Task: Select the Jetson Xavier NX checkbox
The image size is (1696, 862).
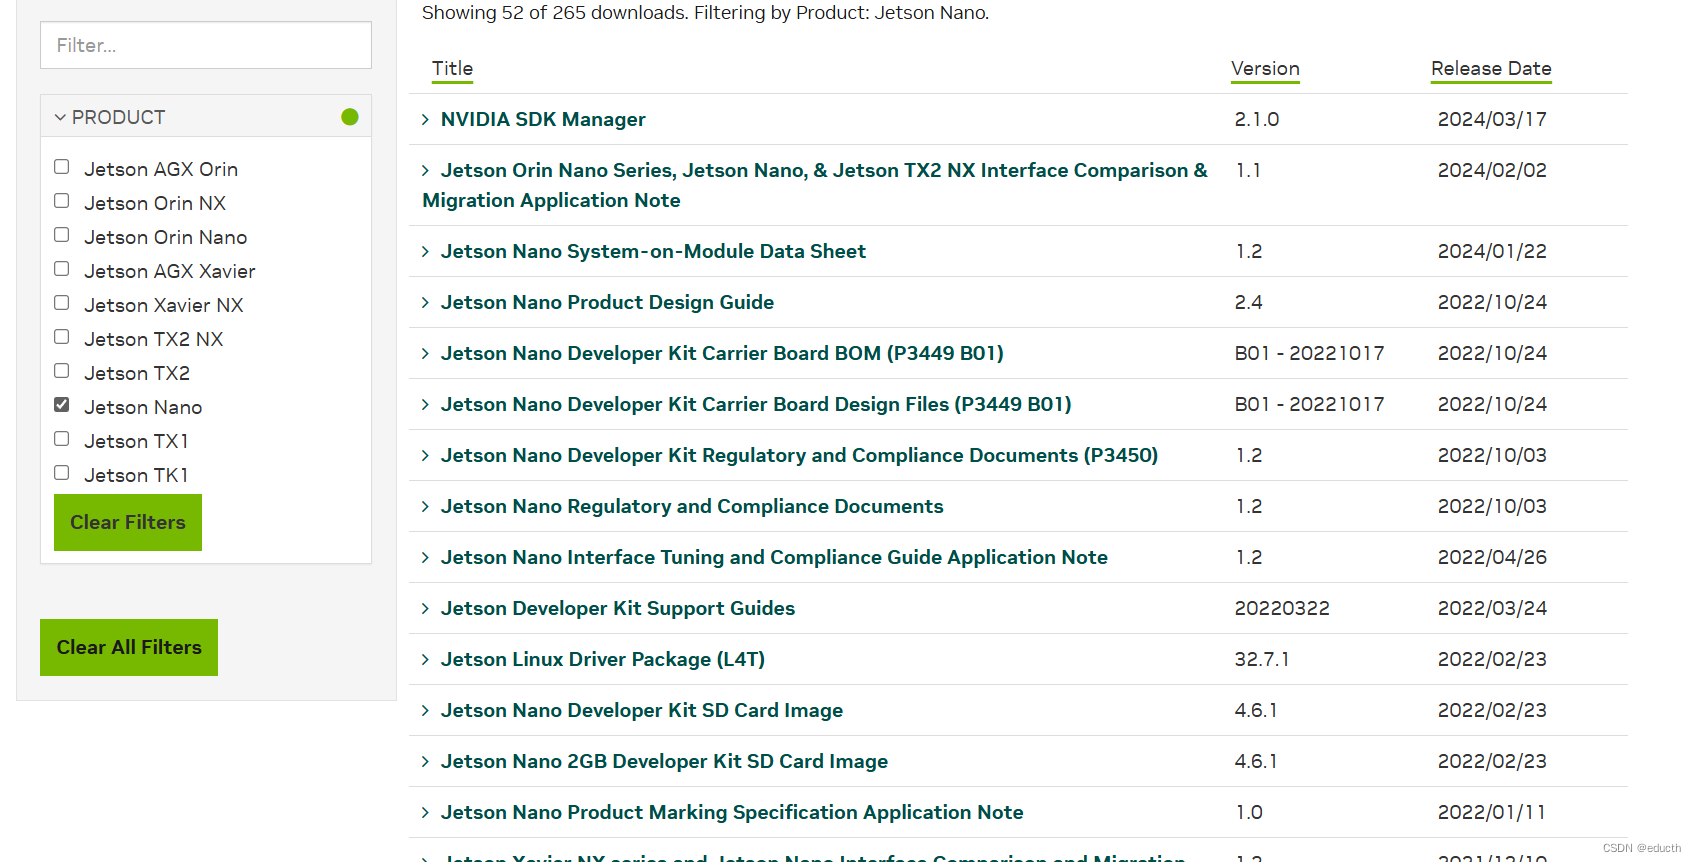Action: 62,303
